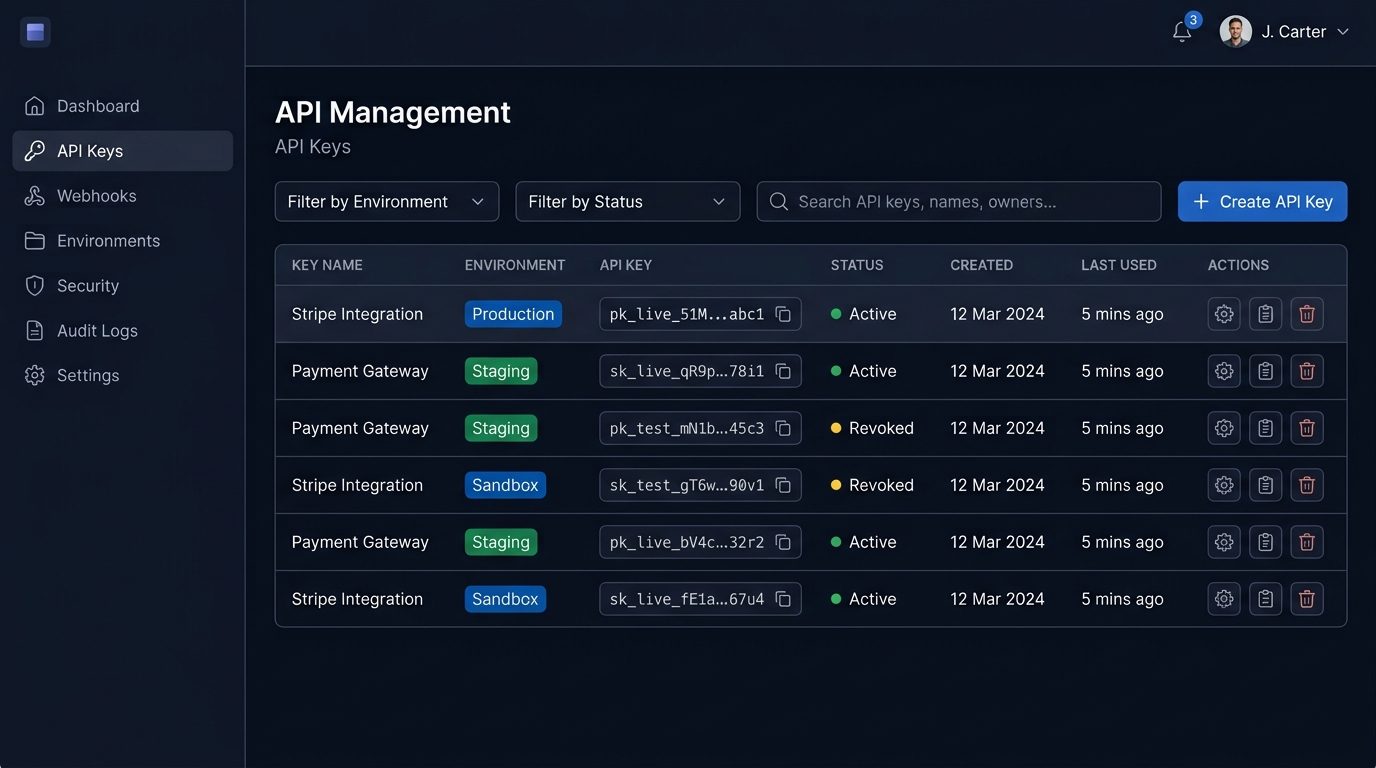Open the Filter by Status dropdown
This screenshot has height=768, width=1376.
(x=628, y=201)
